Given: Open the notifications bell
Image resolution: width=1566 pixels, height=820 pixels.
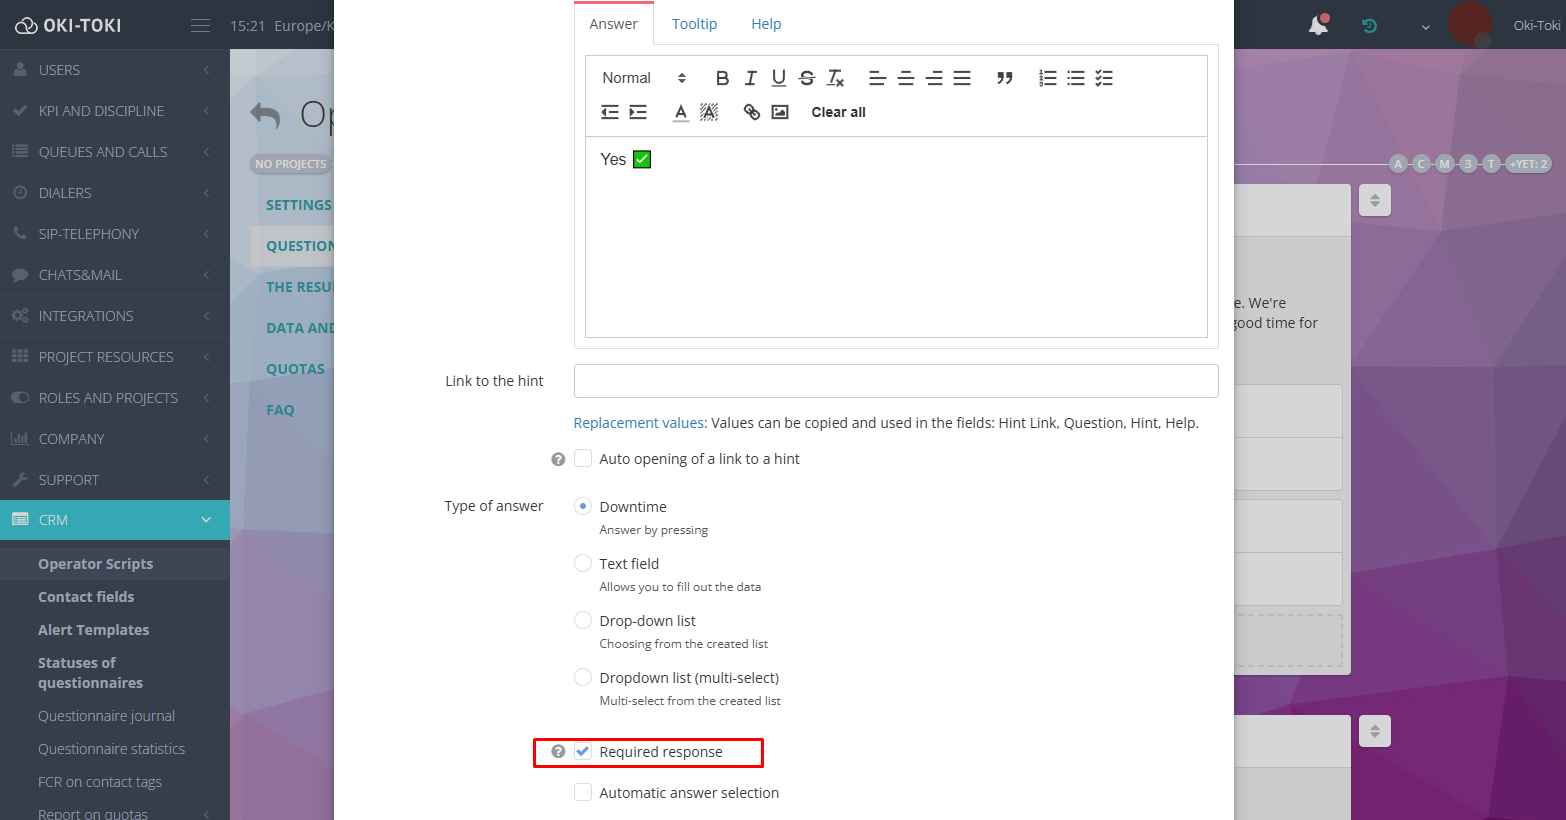Looking at the screenshot, I should click(1319, 26).
